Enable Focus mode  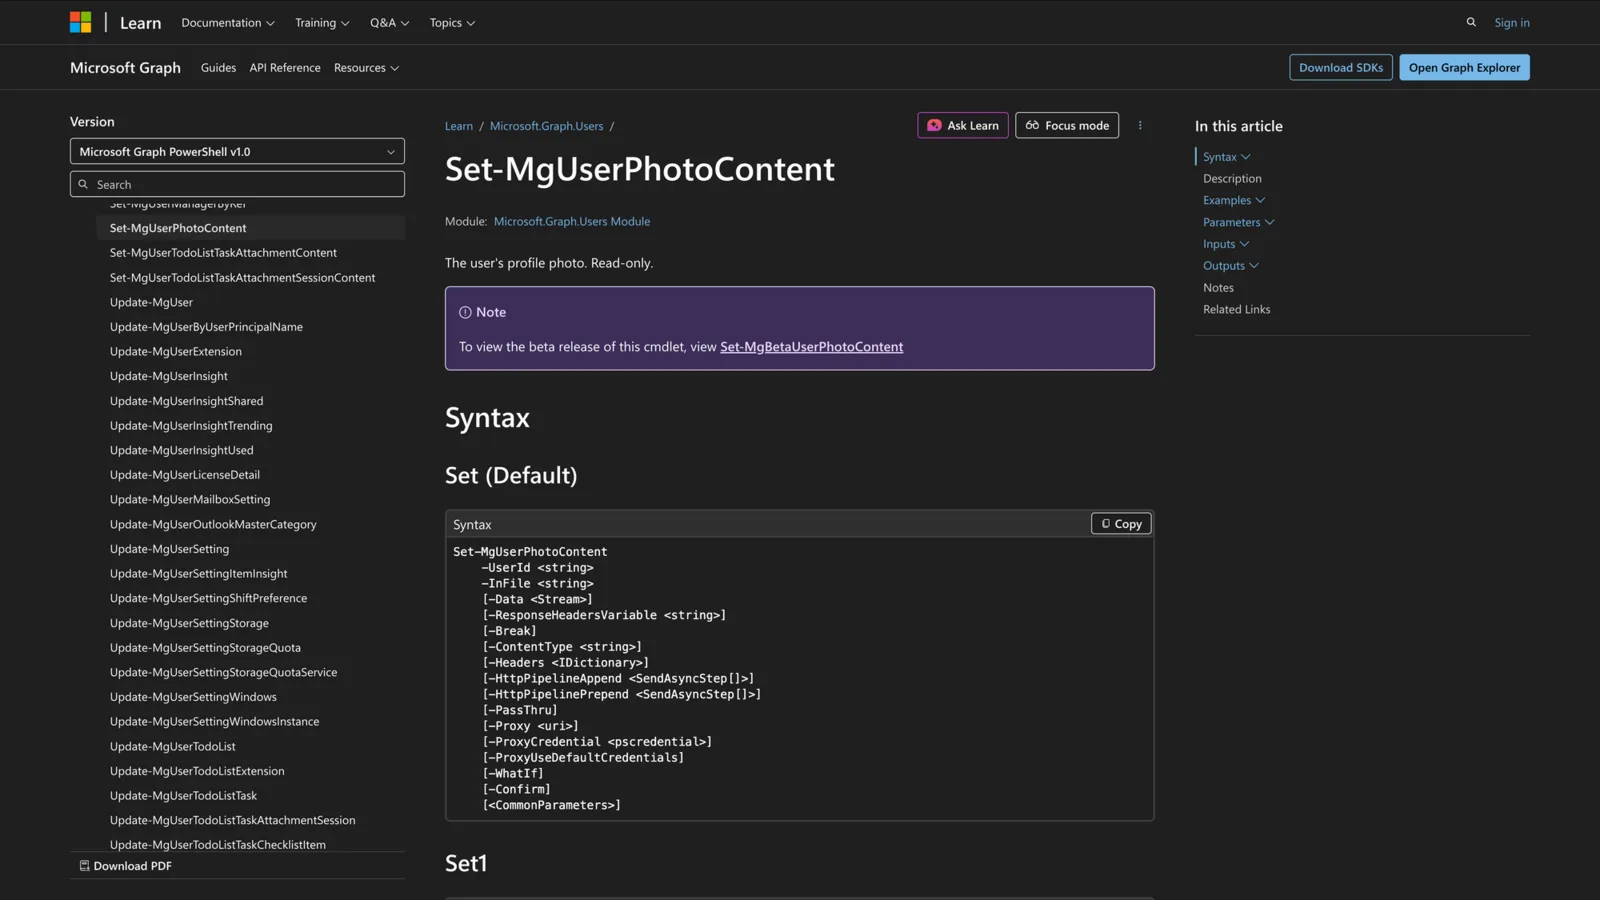(1067, 125)
